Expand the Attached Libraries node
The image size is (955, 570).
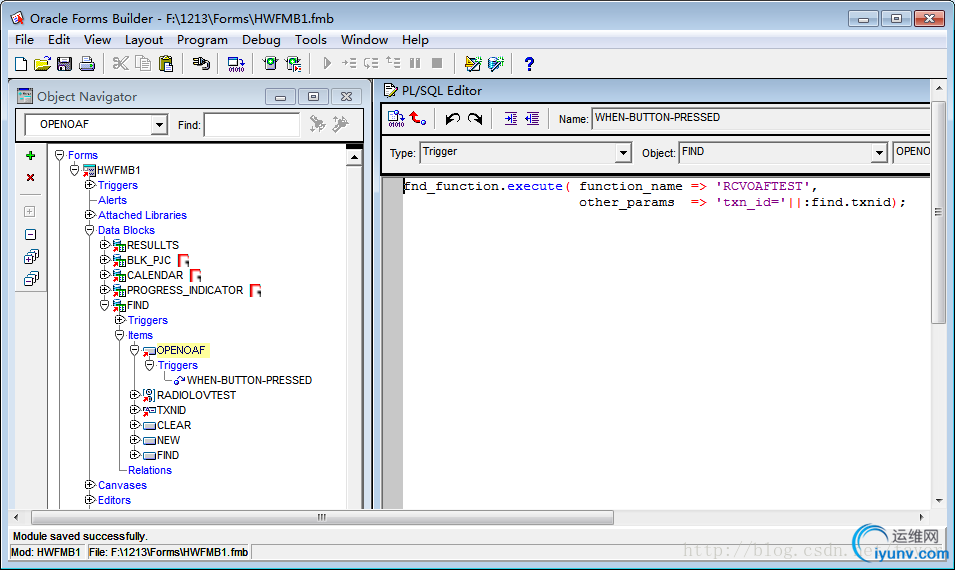pos(90,215)
